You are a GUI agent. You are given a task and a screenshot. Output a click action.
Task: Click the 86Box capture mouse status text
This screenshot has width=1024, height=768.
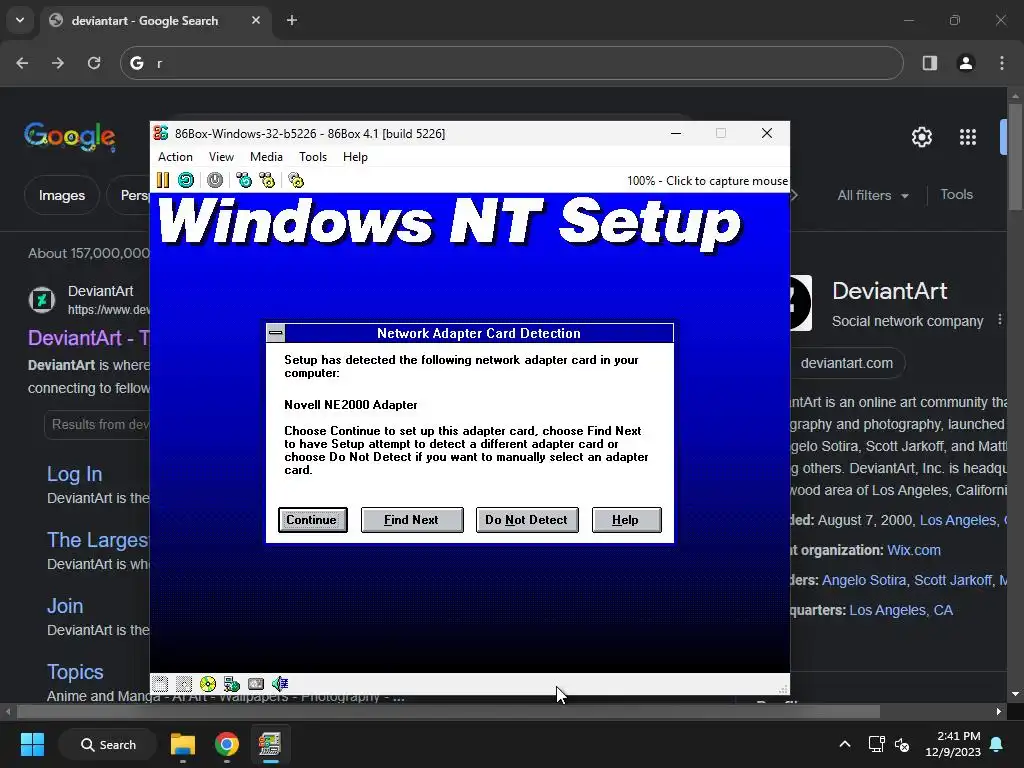[x=707, y=181]
